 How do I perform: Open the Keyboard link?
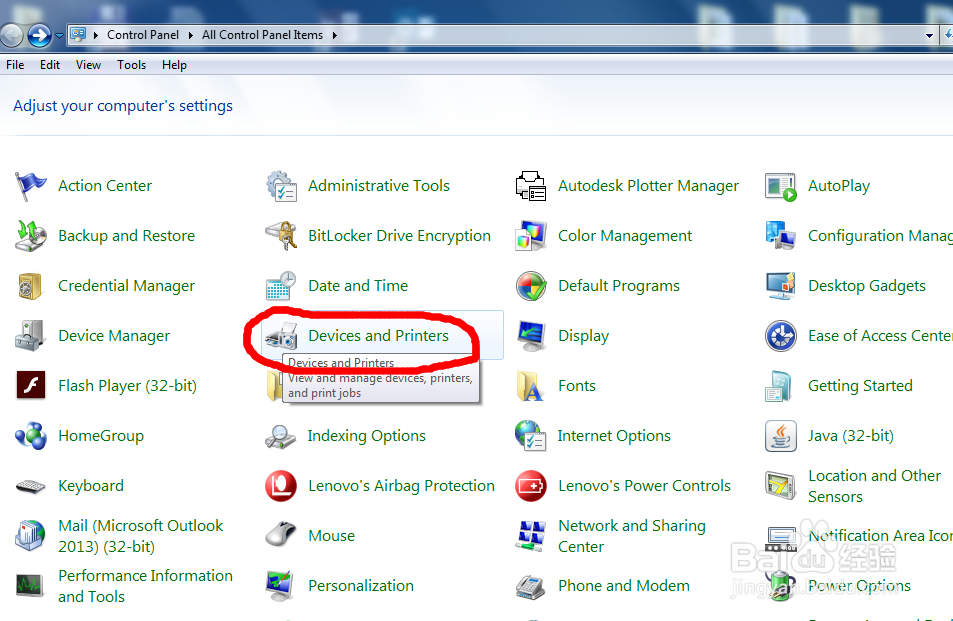point(91,486)
